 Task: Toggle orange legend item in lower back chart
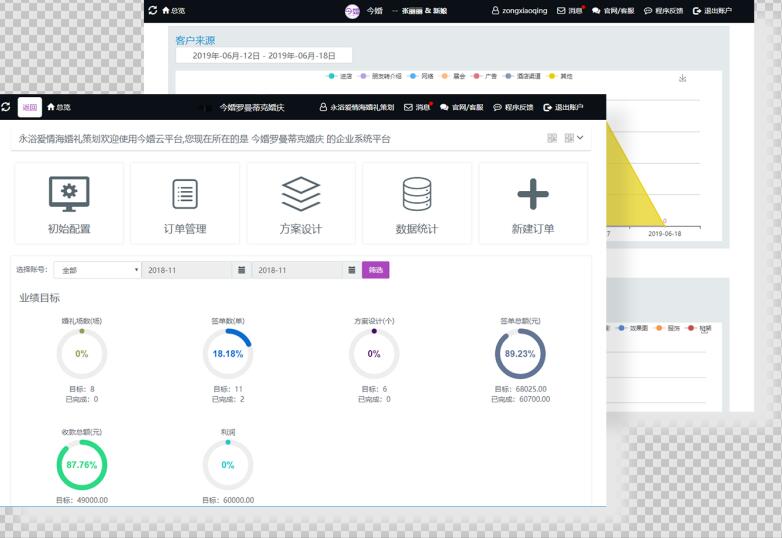coord(667,328)
